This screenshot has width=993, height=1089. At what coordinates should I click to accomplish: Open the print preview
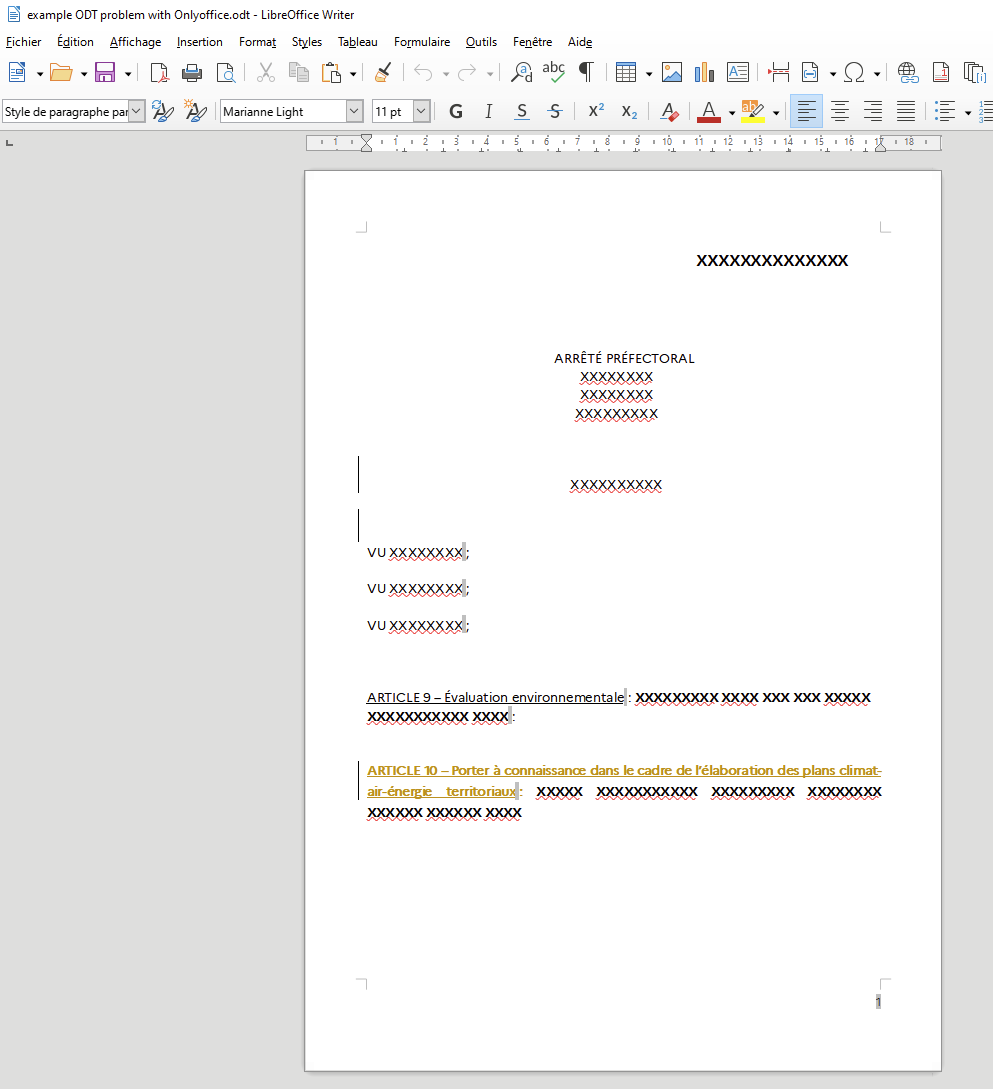(x=226, y=72)
